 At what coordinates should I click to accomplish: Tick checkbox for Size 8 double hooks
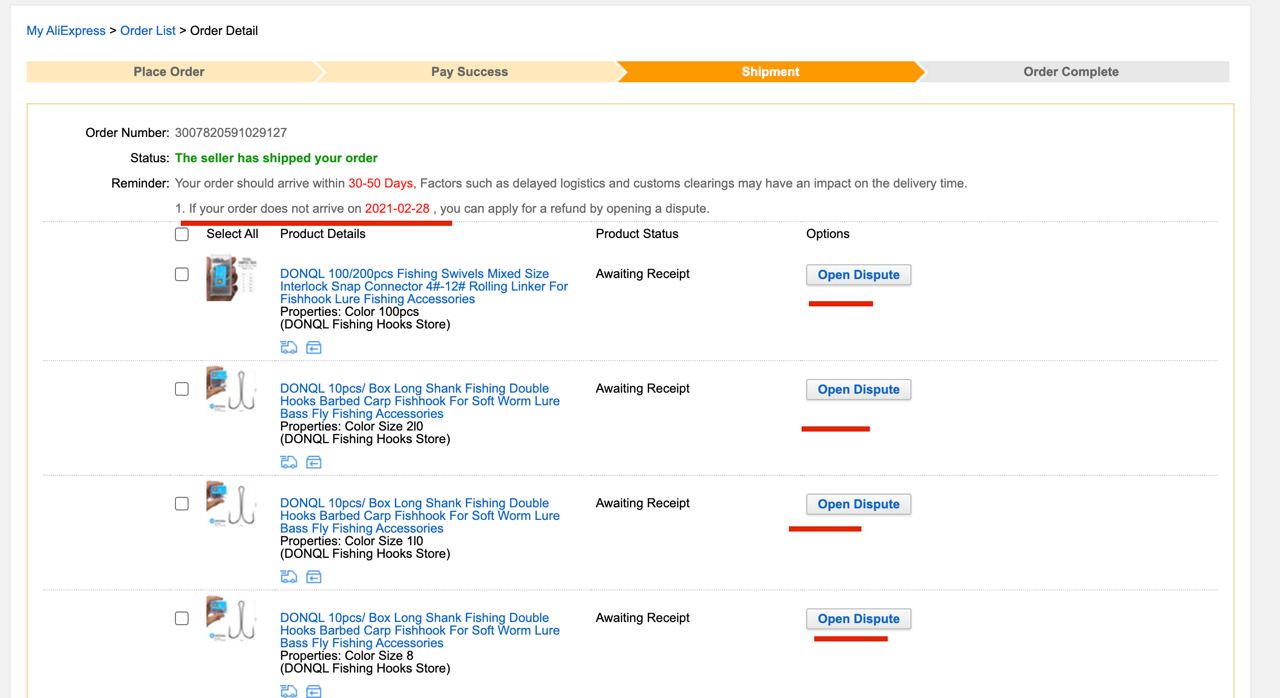tap(182, 618)
